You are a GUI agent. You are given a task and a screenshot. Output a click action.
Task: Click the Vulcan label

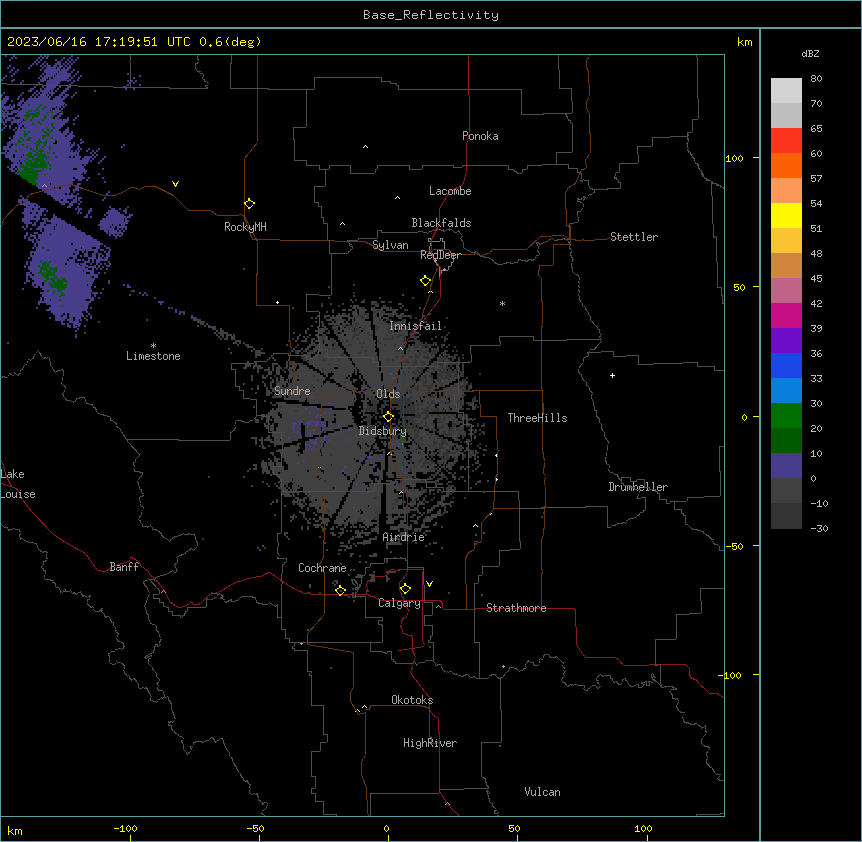point(543,792)
